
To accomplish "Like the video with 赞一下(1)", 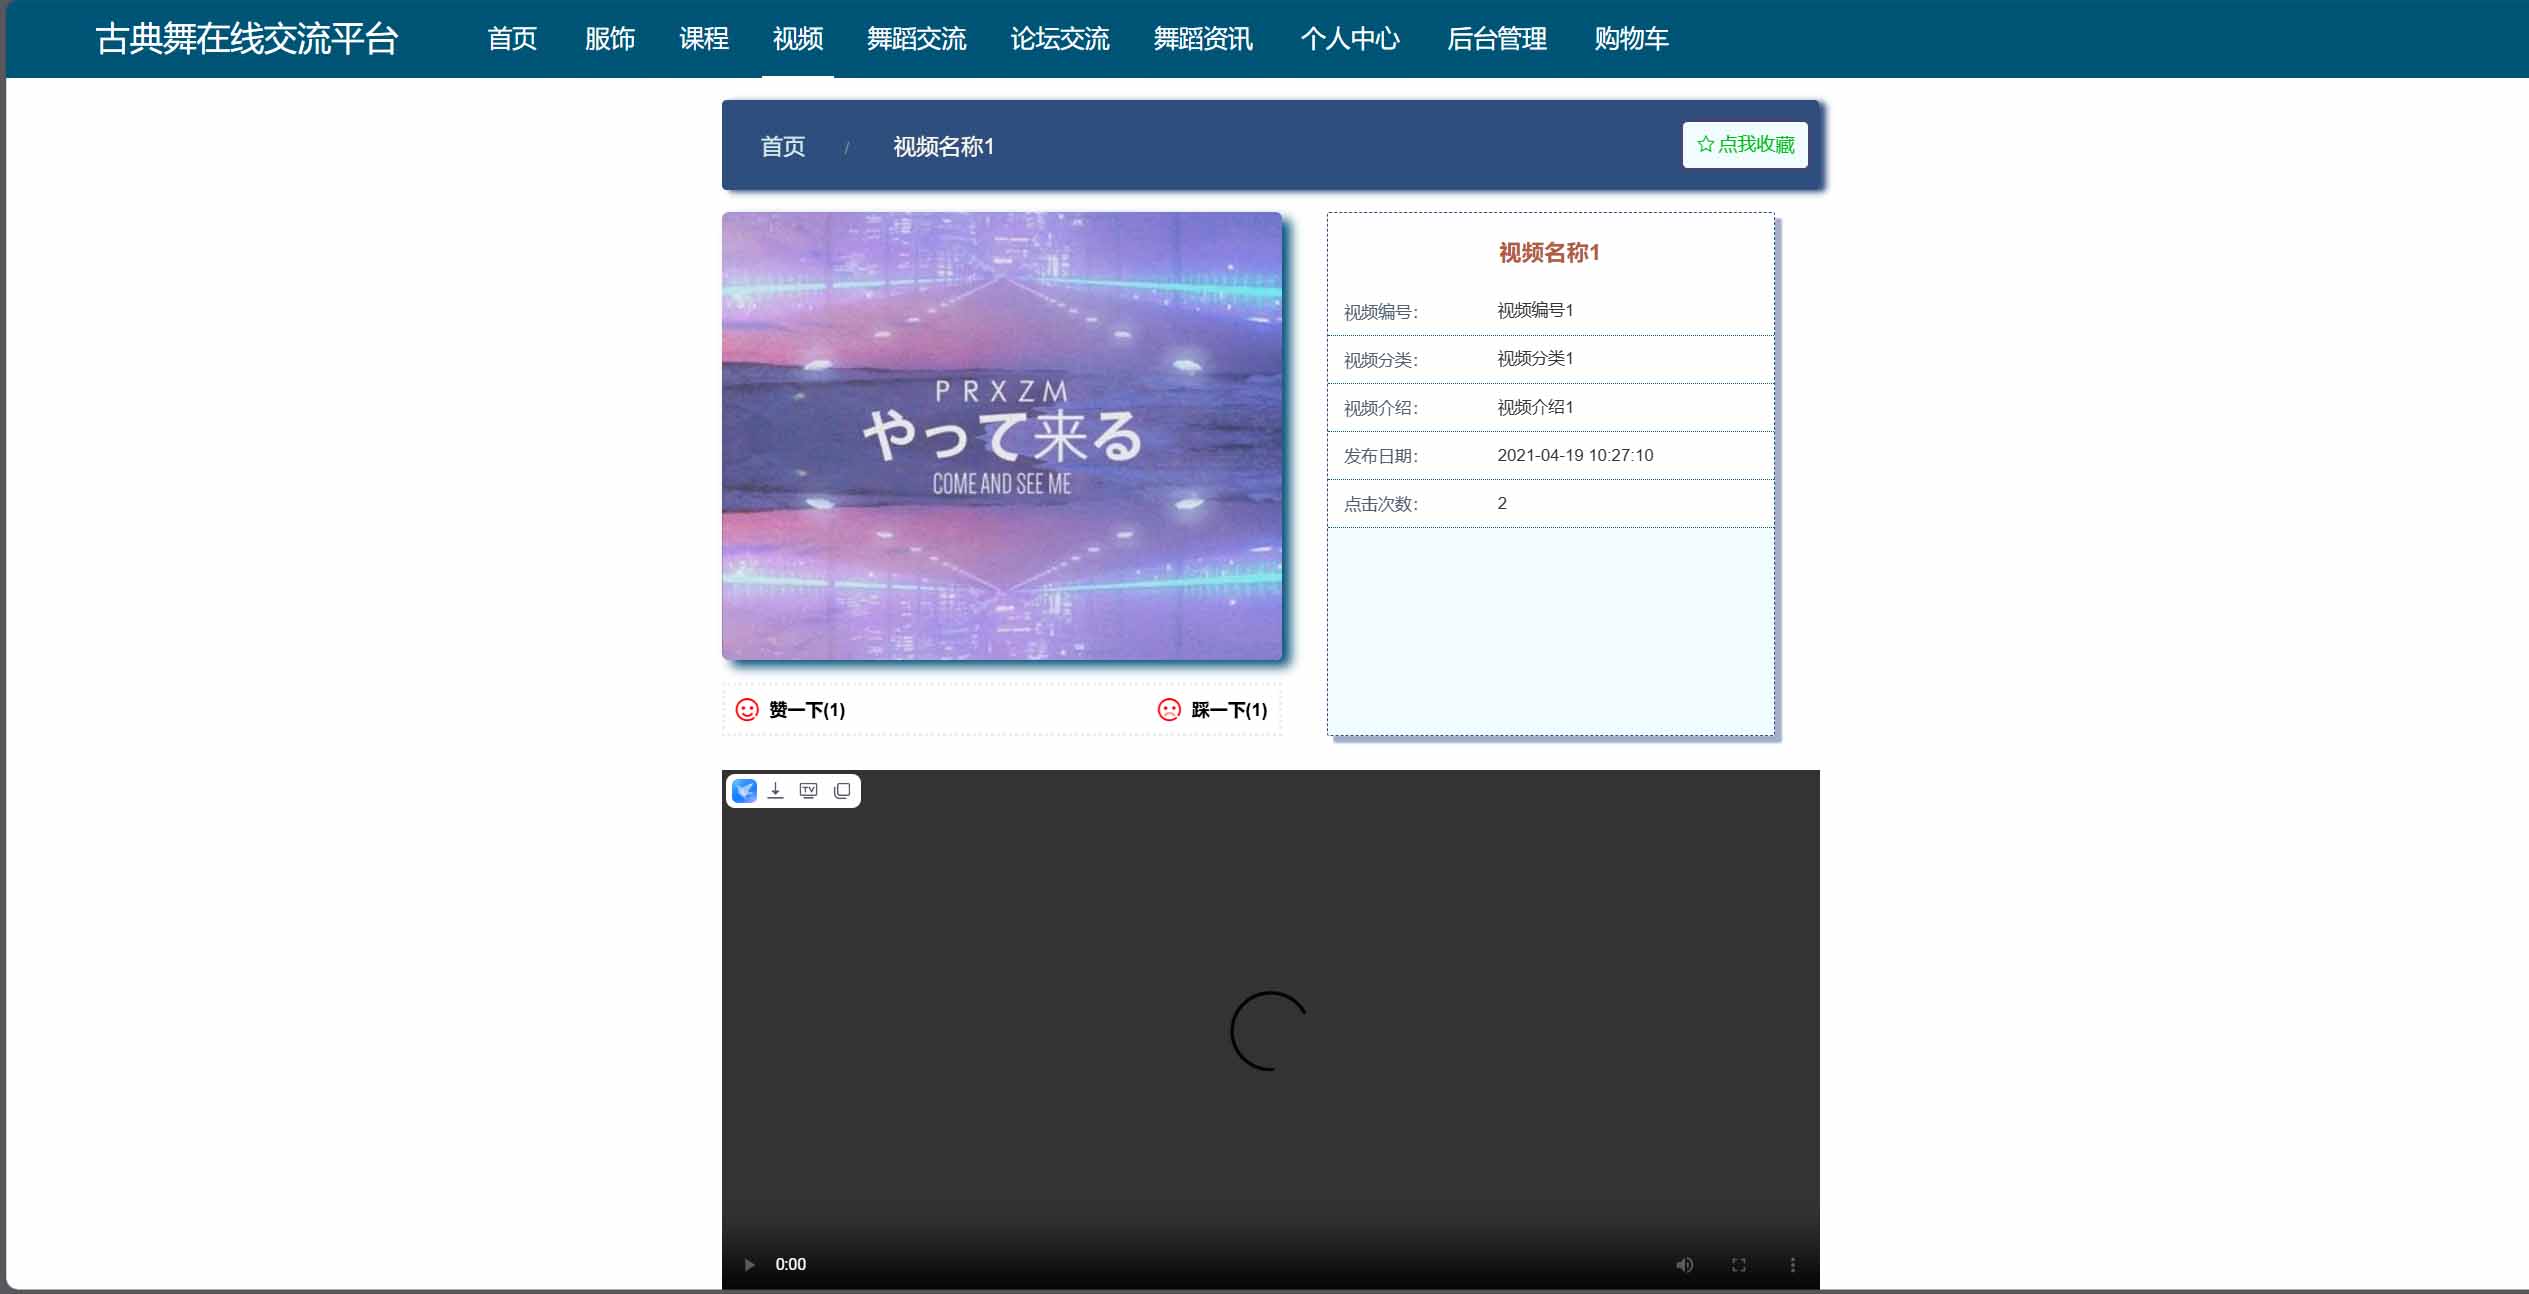I will click(807, 710).
